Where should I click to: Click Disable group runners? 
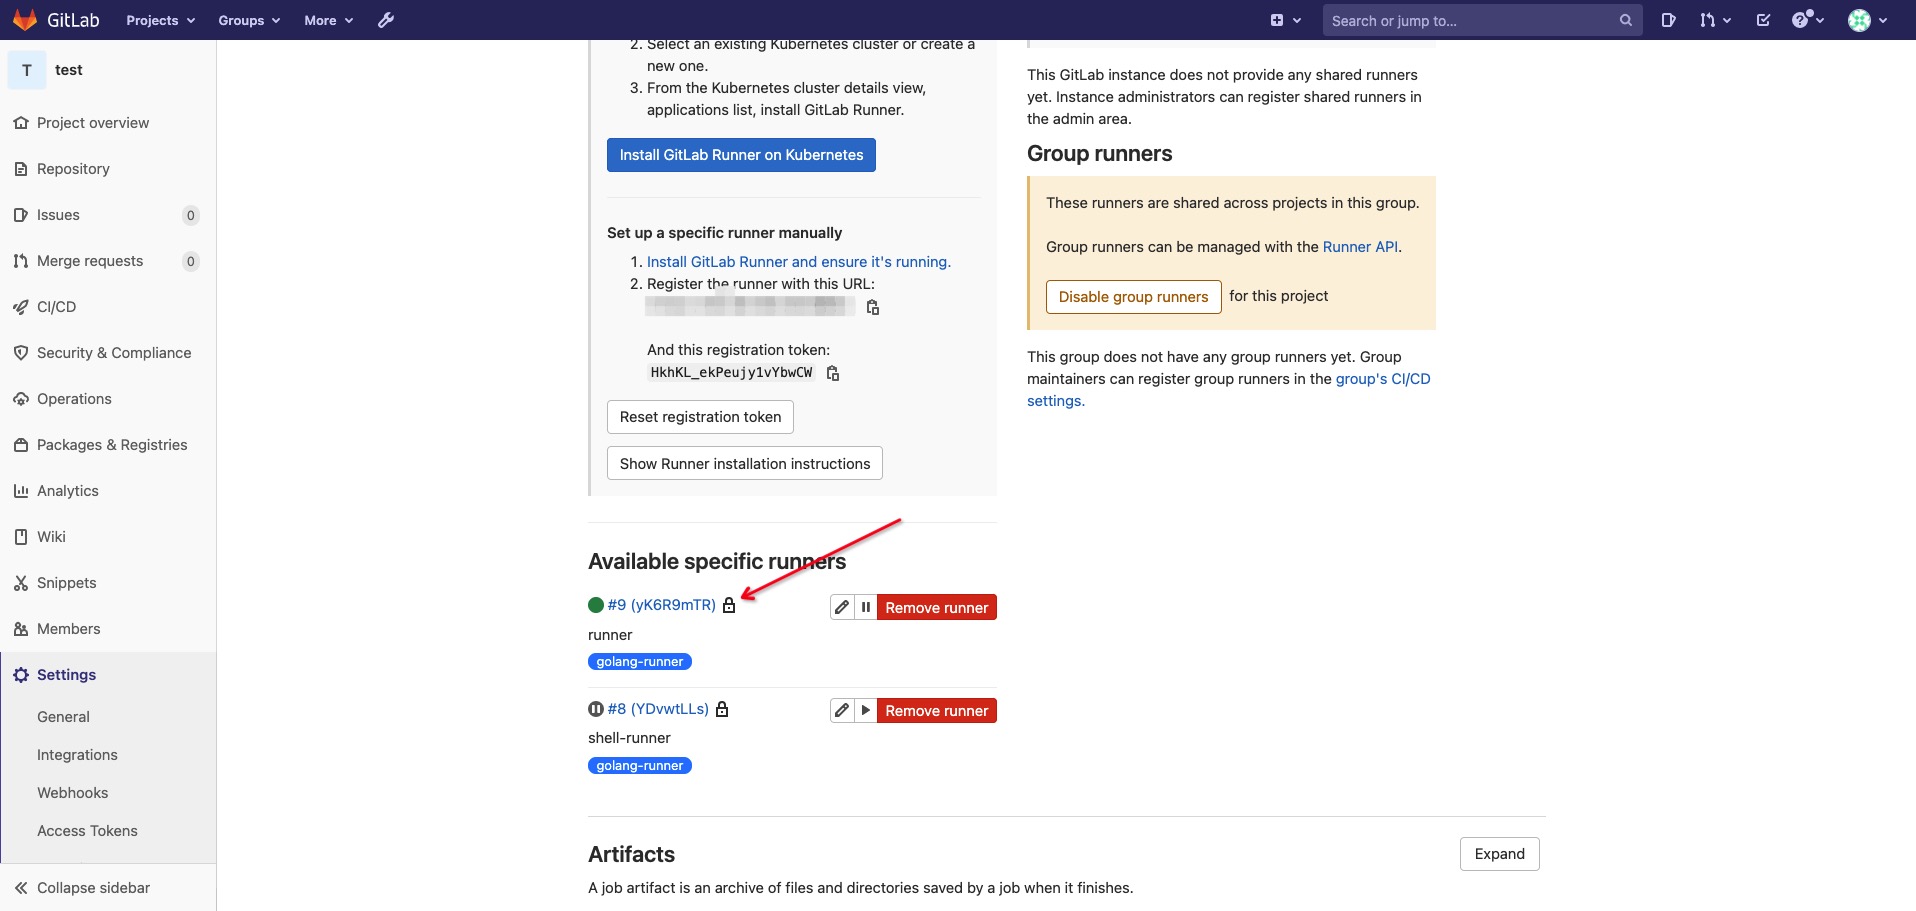tap(1133, 297)
